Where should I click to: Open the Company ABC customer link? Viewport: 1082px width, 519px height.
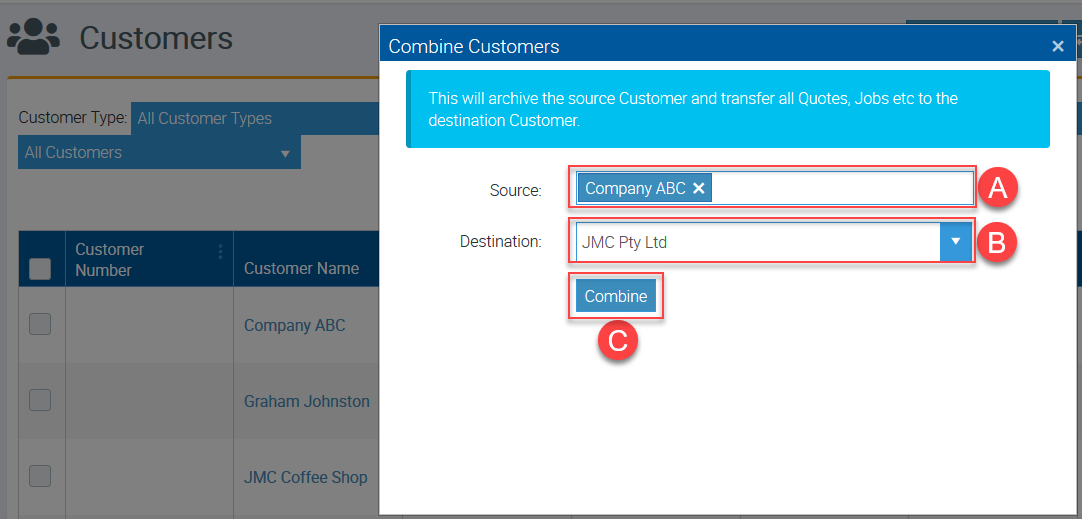294,325
